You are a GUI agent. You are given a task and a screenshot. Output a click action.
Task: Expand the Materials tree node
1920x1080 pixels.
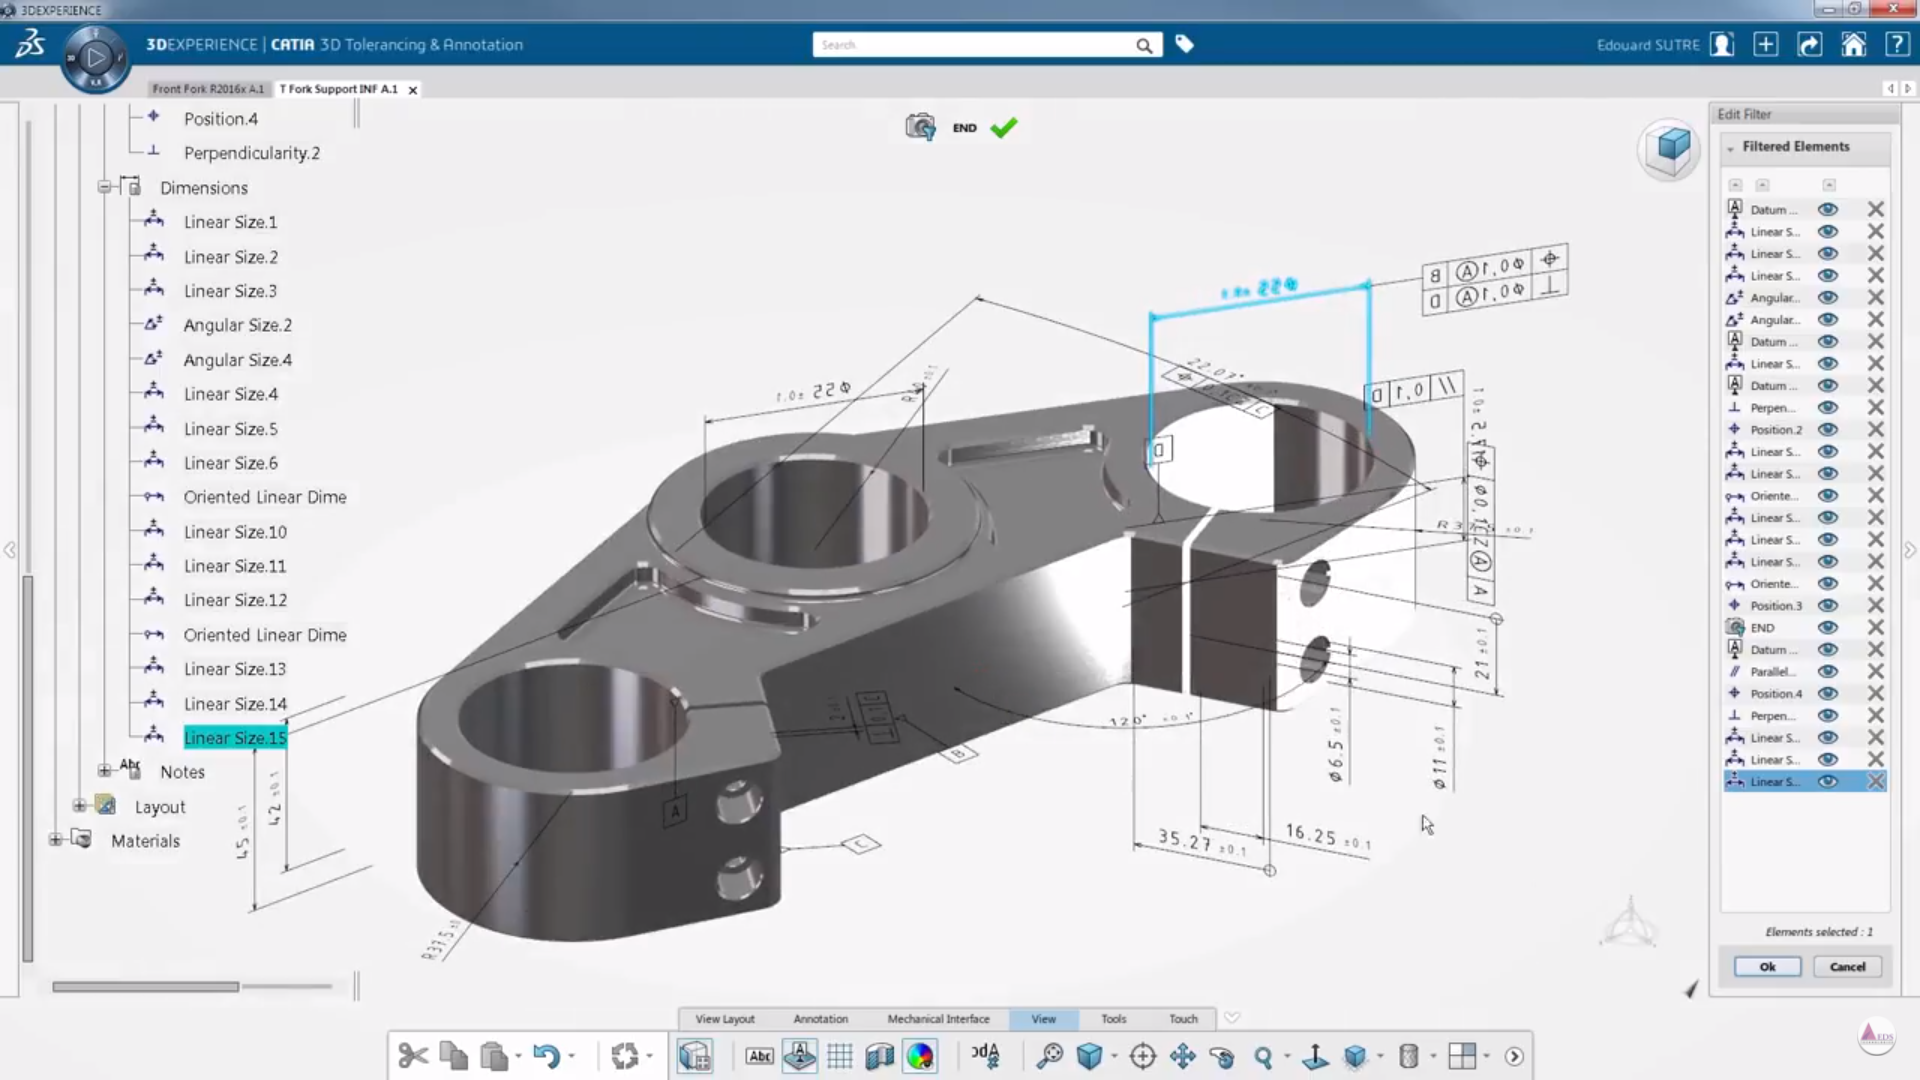tap(55, 839)
